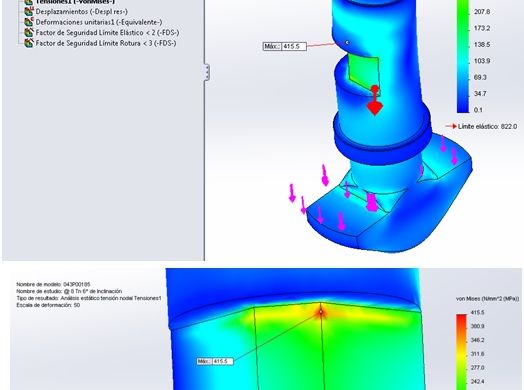Click the Deformaciones unitarias1 plot icon
Viewport: 524px width, 390px height.
pos(29,22)
